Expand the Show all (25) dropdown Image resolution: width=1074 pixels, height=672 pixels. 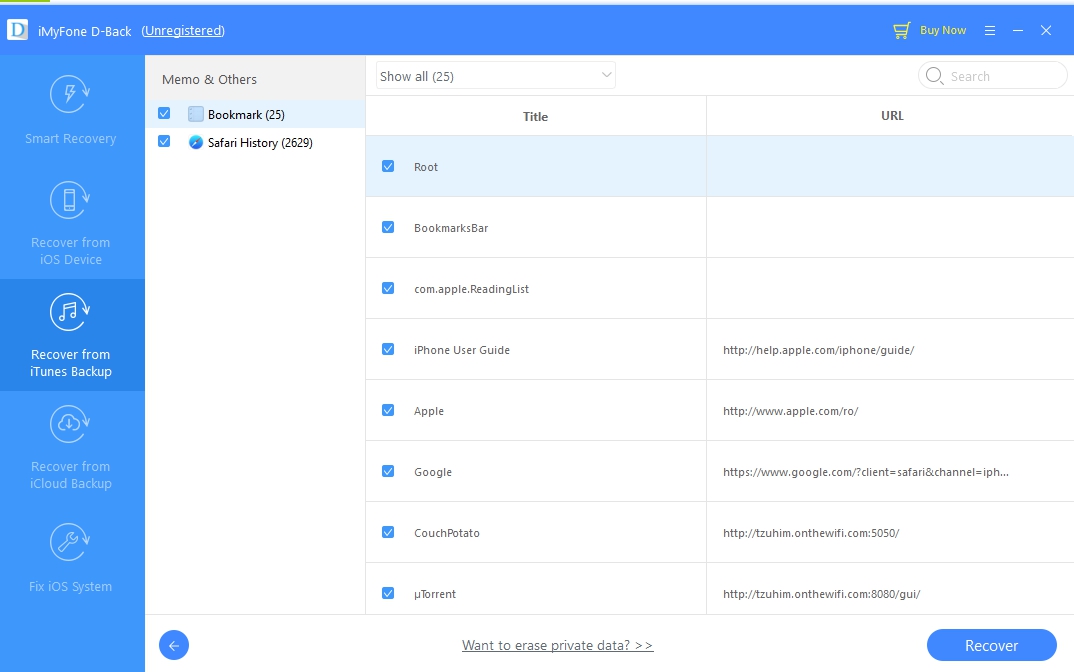click(x=495, y=76)
